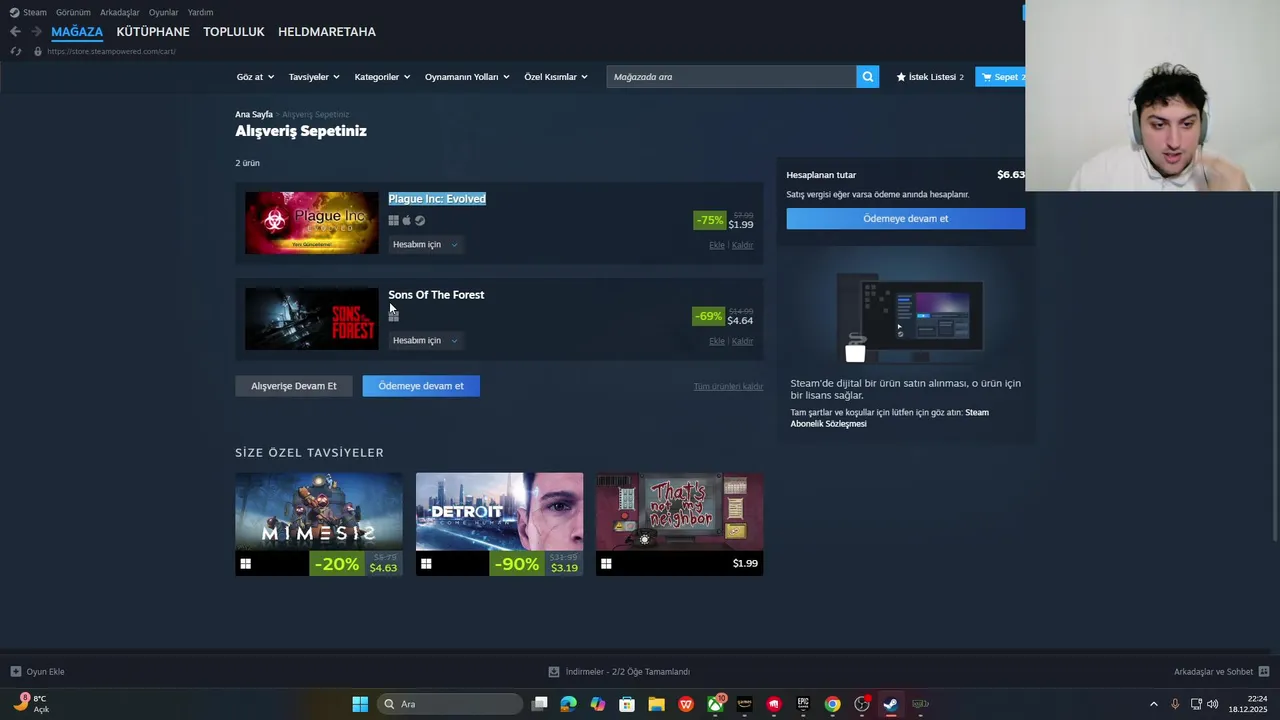Open Google Chrome from the taskbar
Viewport: 1280px width, 720px height.
pyautogui.click(x=832, y=704)
